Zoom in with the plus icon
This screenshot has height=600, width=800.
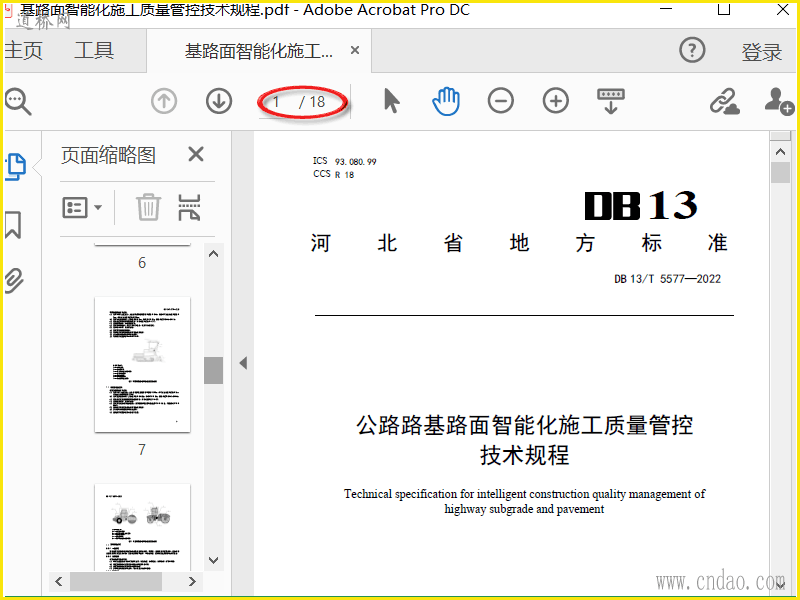coord(556,101)
